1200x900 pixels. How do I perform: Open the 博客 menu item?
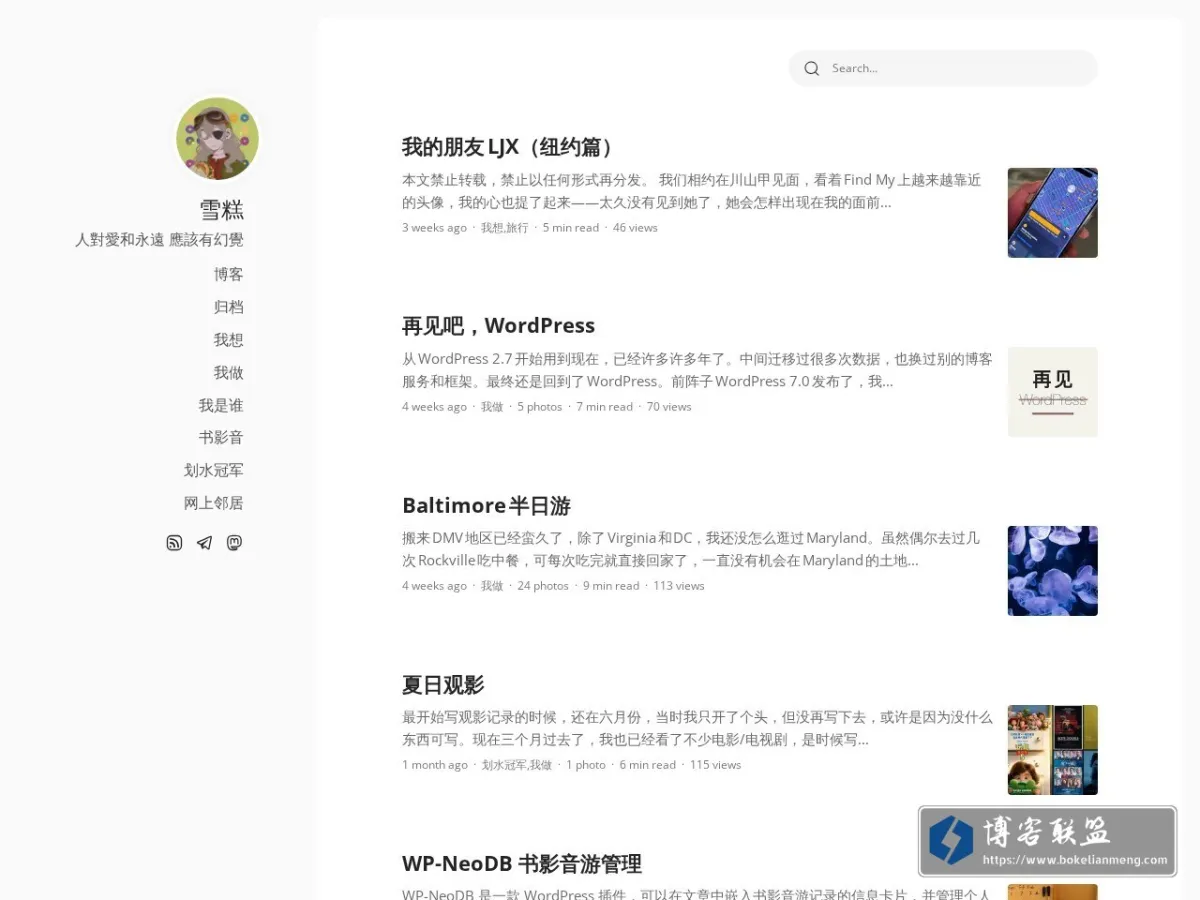[x=228, y=274]
